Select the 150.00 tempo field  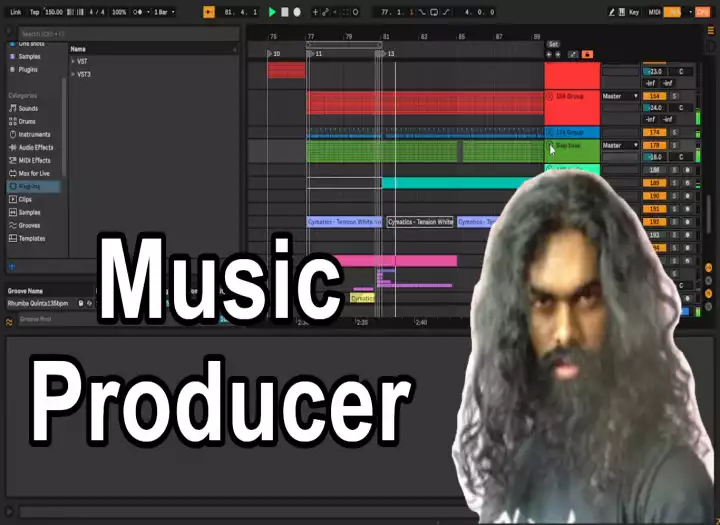54,12
